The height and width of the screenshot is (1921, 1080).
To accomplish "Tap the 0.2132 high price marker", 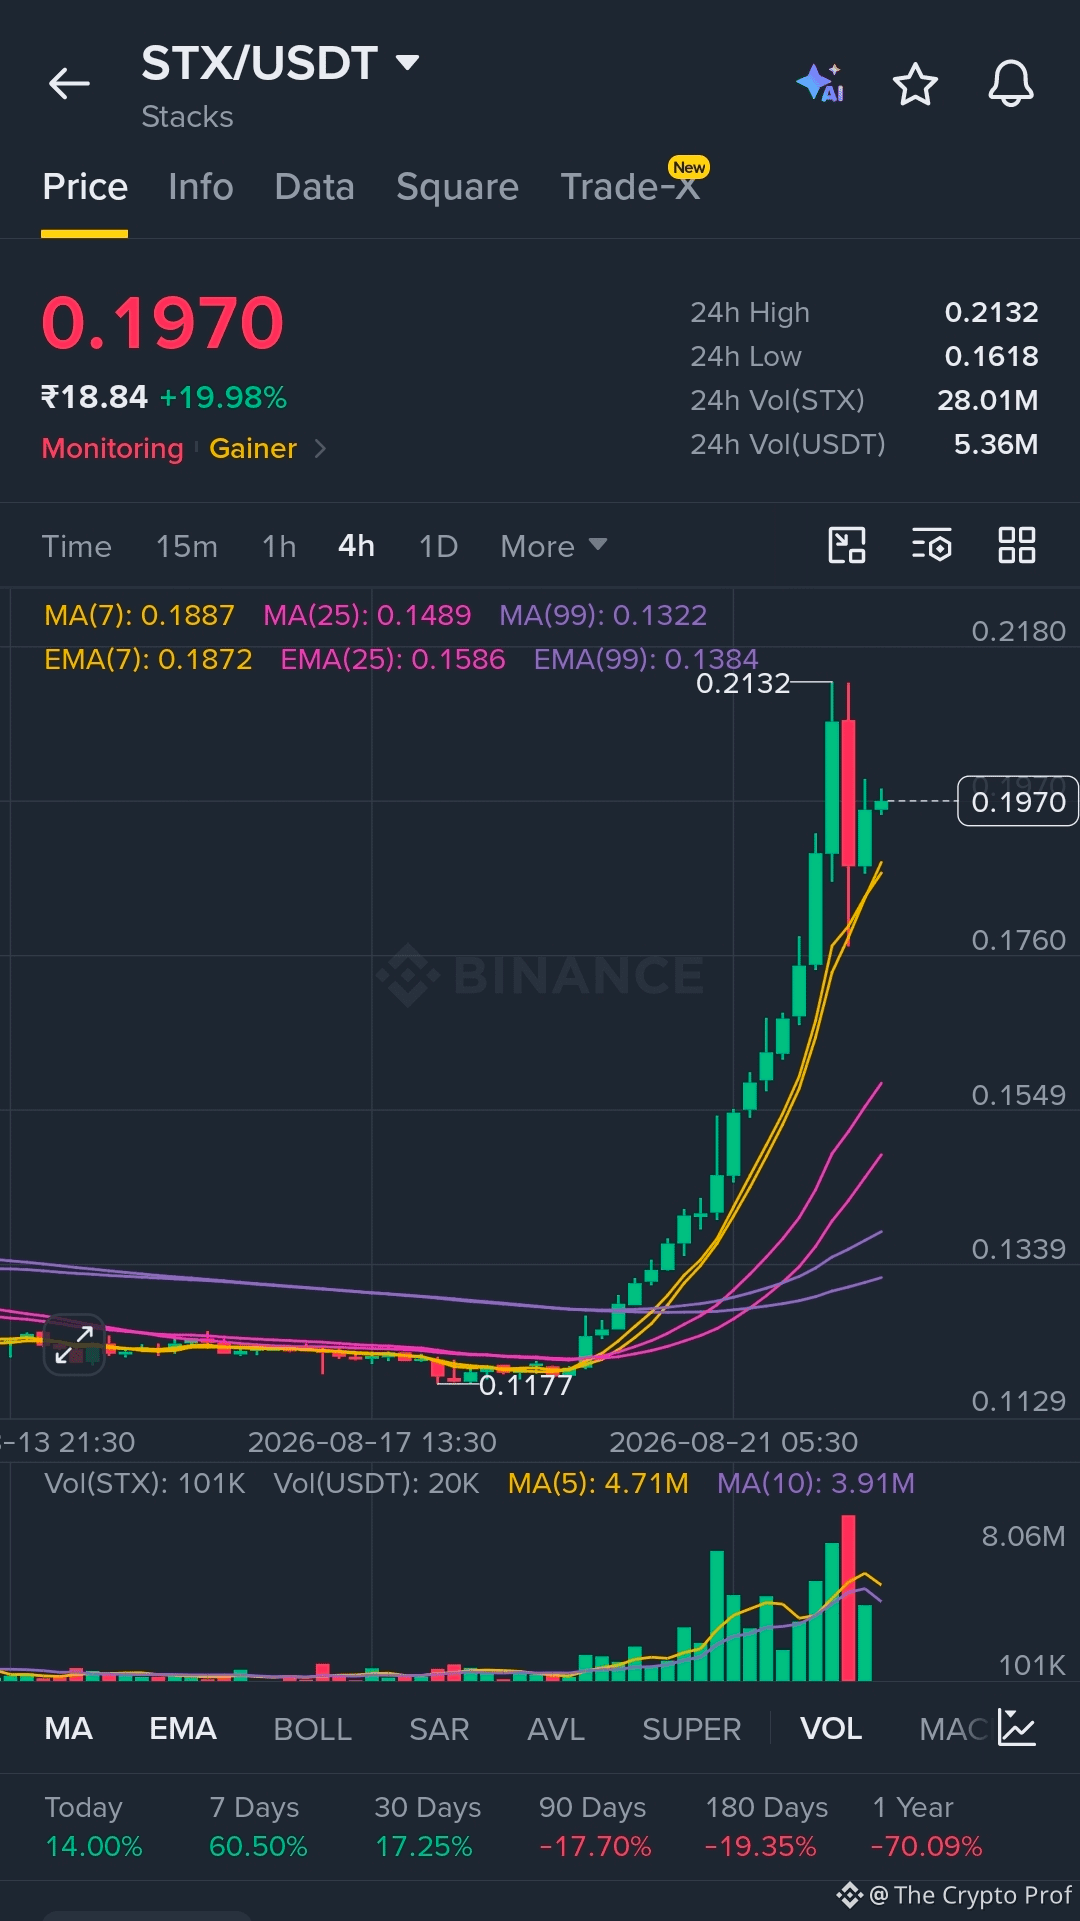I will tap(743, 683).
